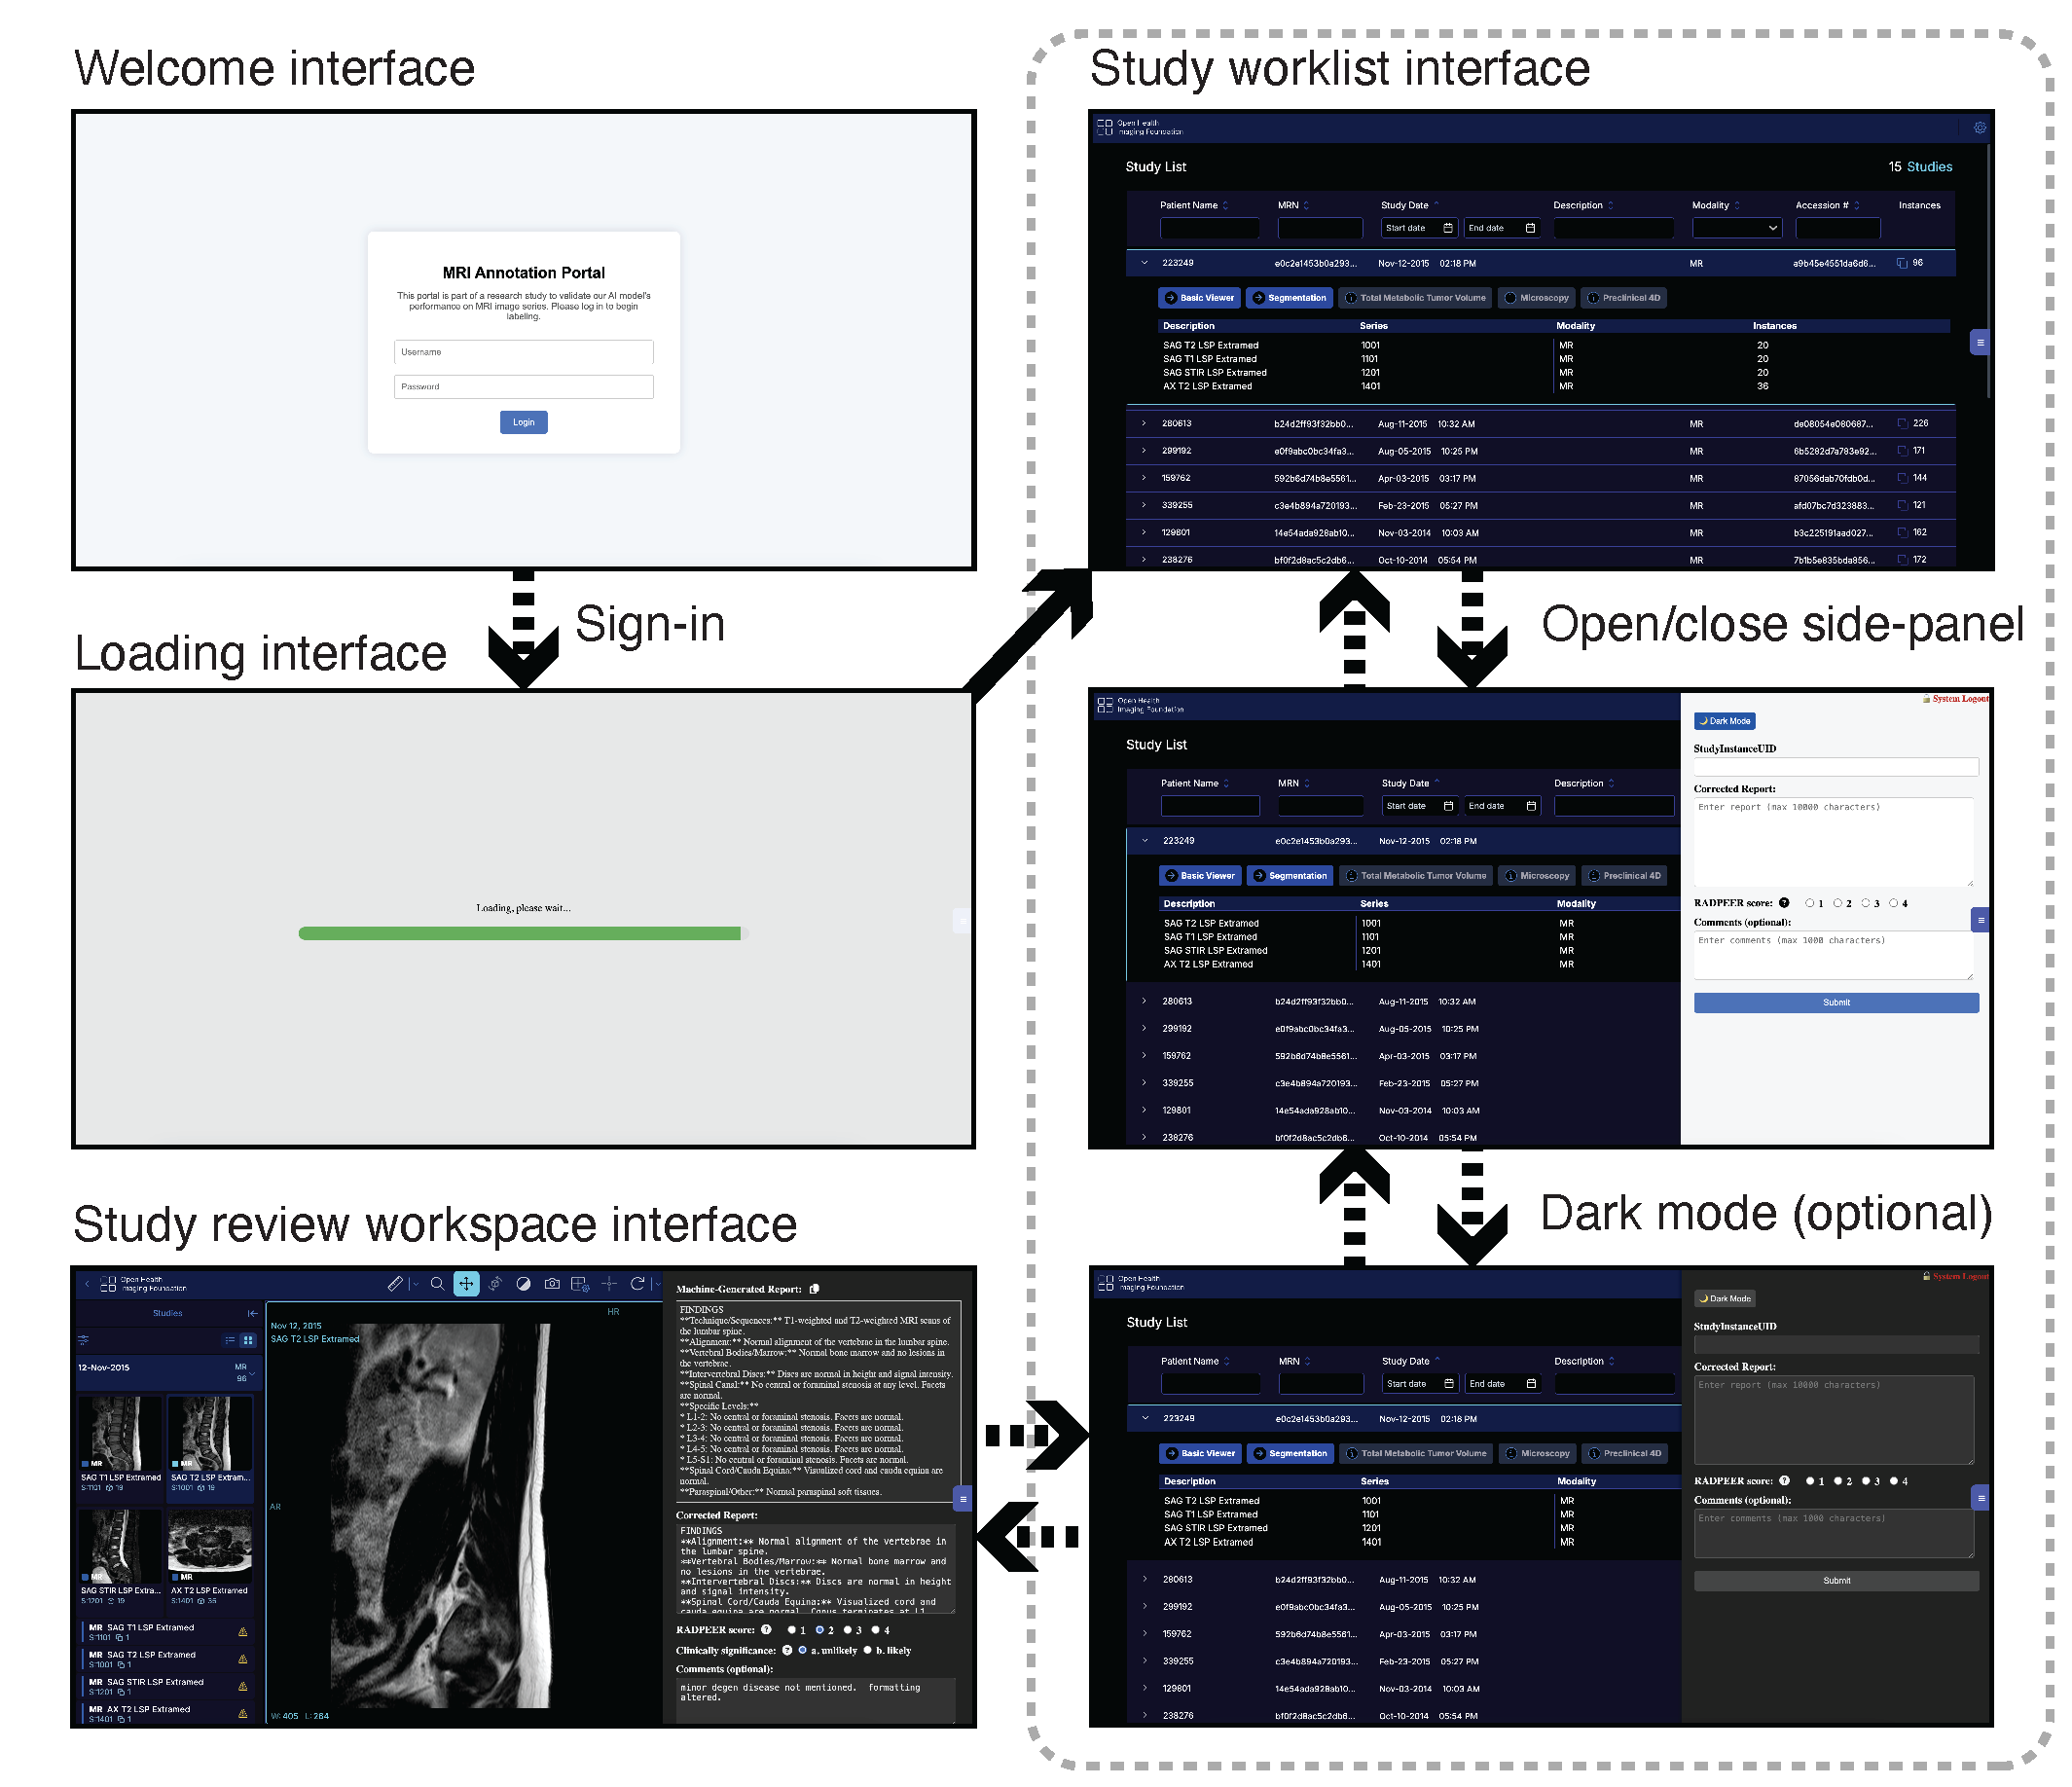Select RADPEER score 1 in light side-panel
Screen dimensions: 2072x1787
coord(1809,903)
